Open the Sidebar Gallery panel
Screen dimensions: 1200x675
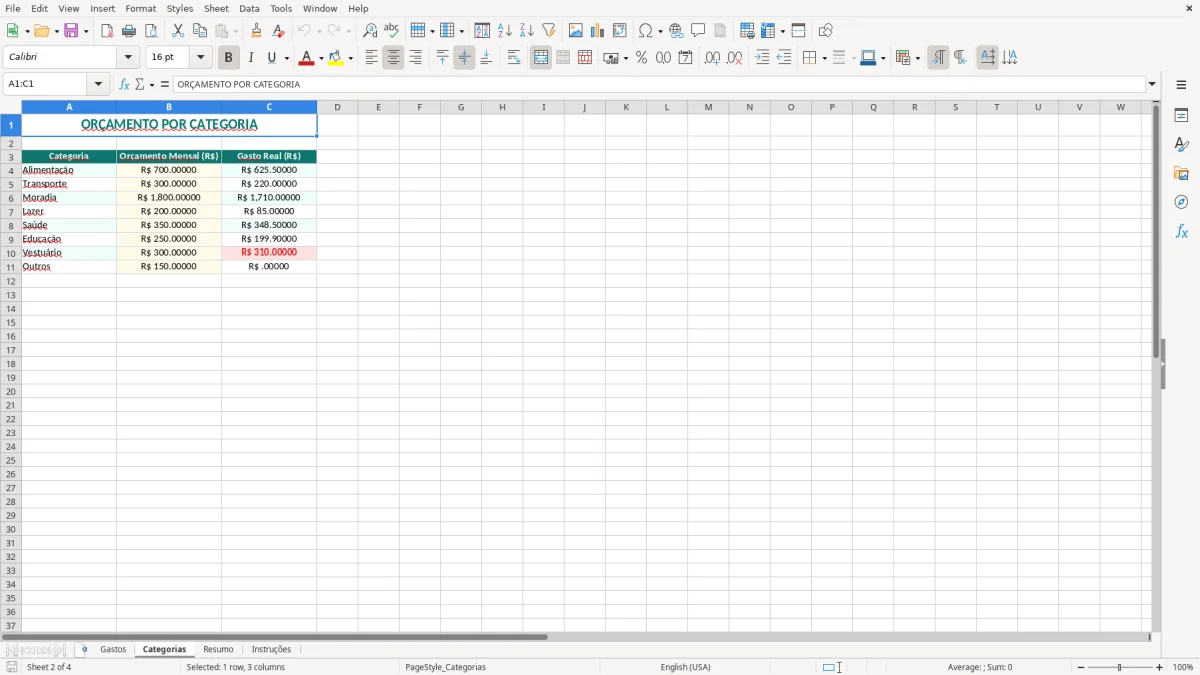point(1181,174)
